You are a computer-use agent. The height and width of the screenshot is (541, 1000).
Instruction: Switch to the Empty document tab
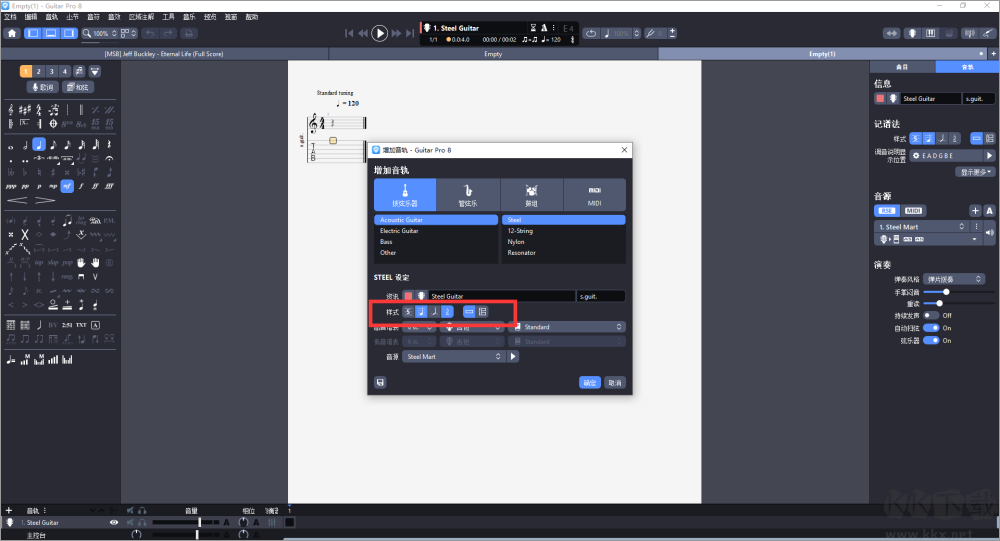pyautogui.click(x=493, y=54)
